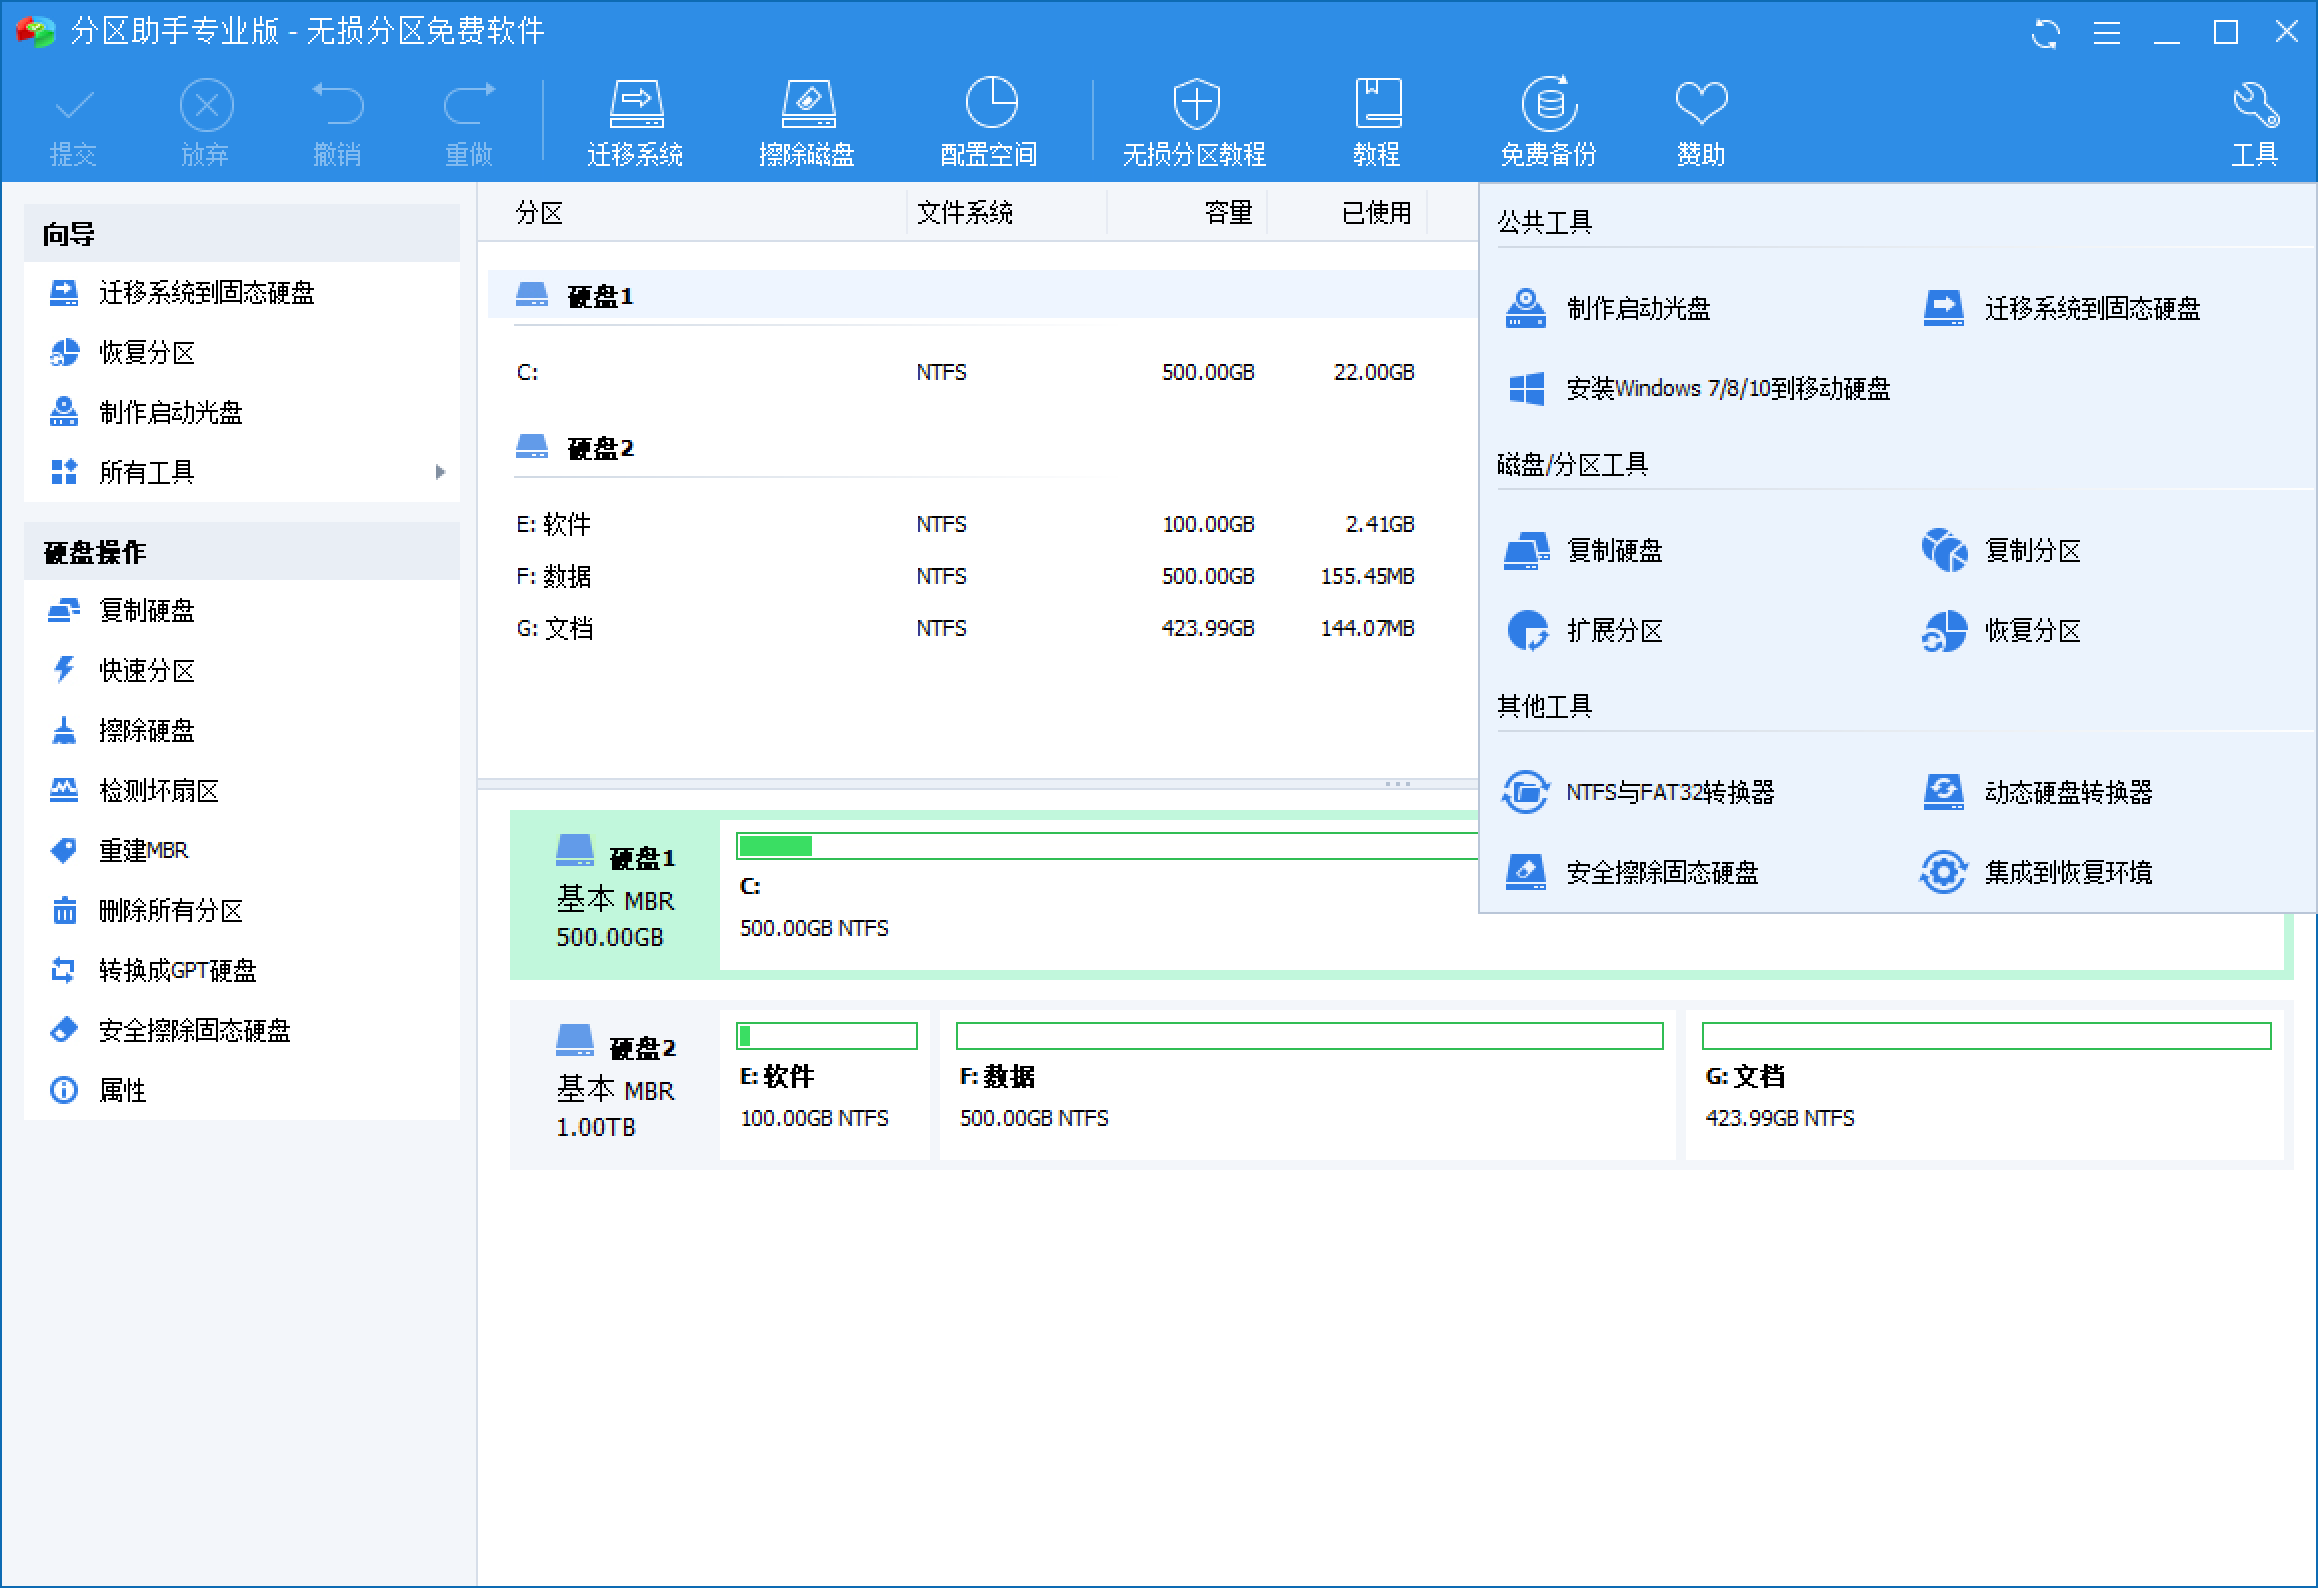
Task: Select the E: 软件 partition row
Action: pyautogui.click(x=982, y=524)
